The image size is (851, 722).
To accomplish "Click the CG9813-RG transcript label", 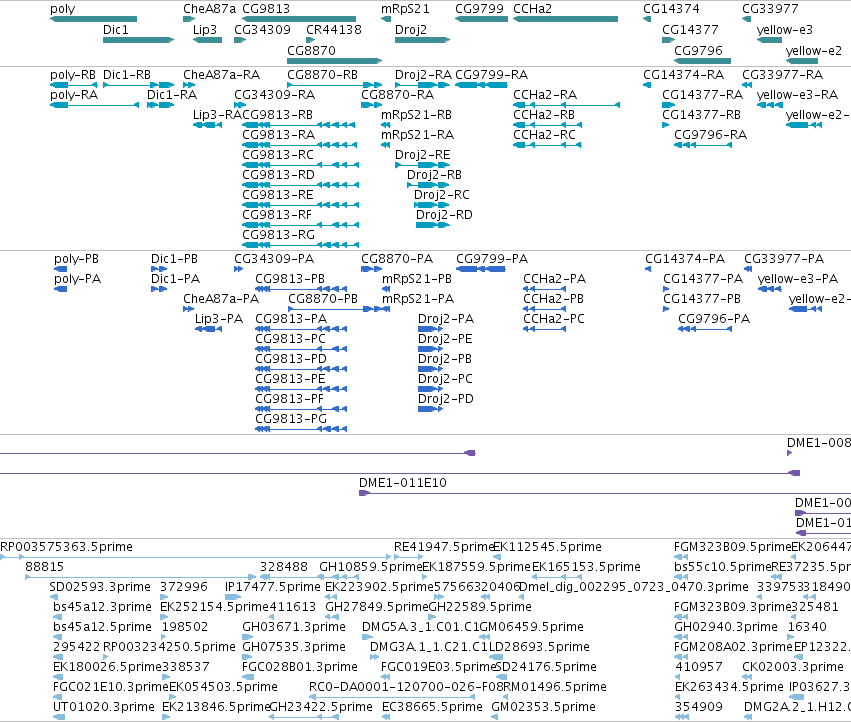I will [278, 235].
